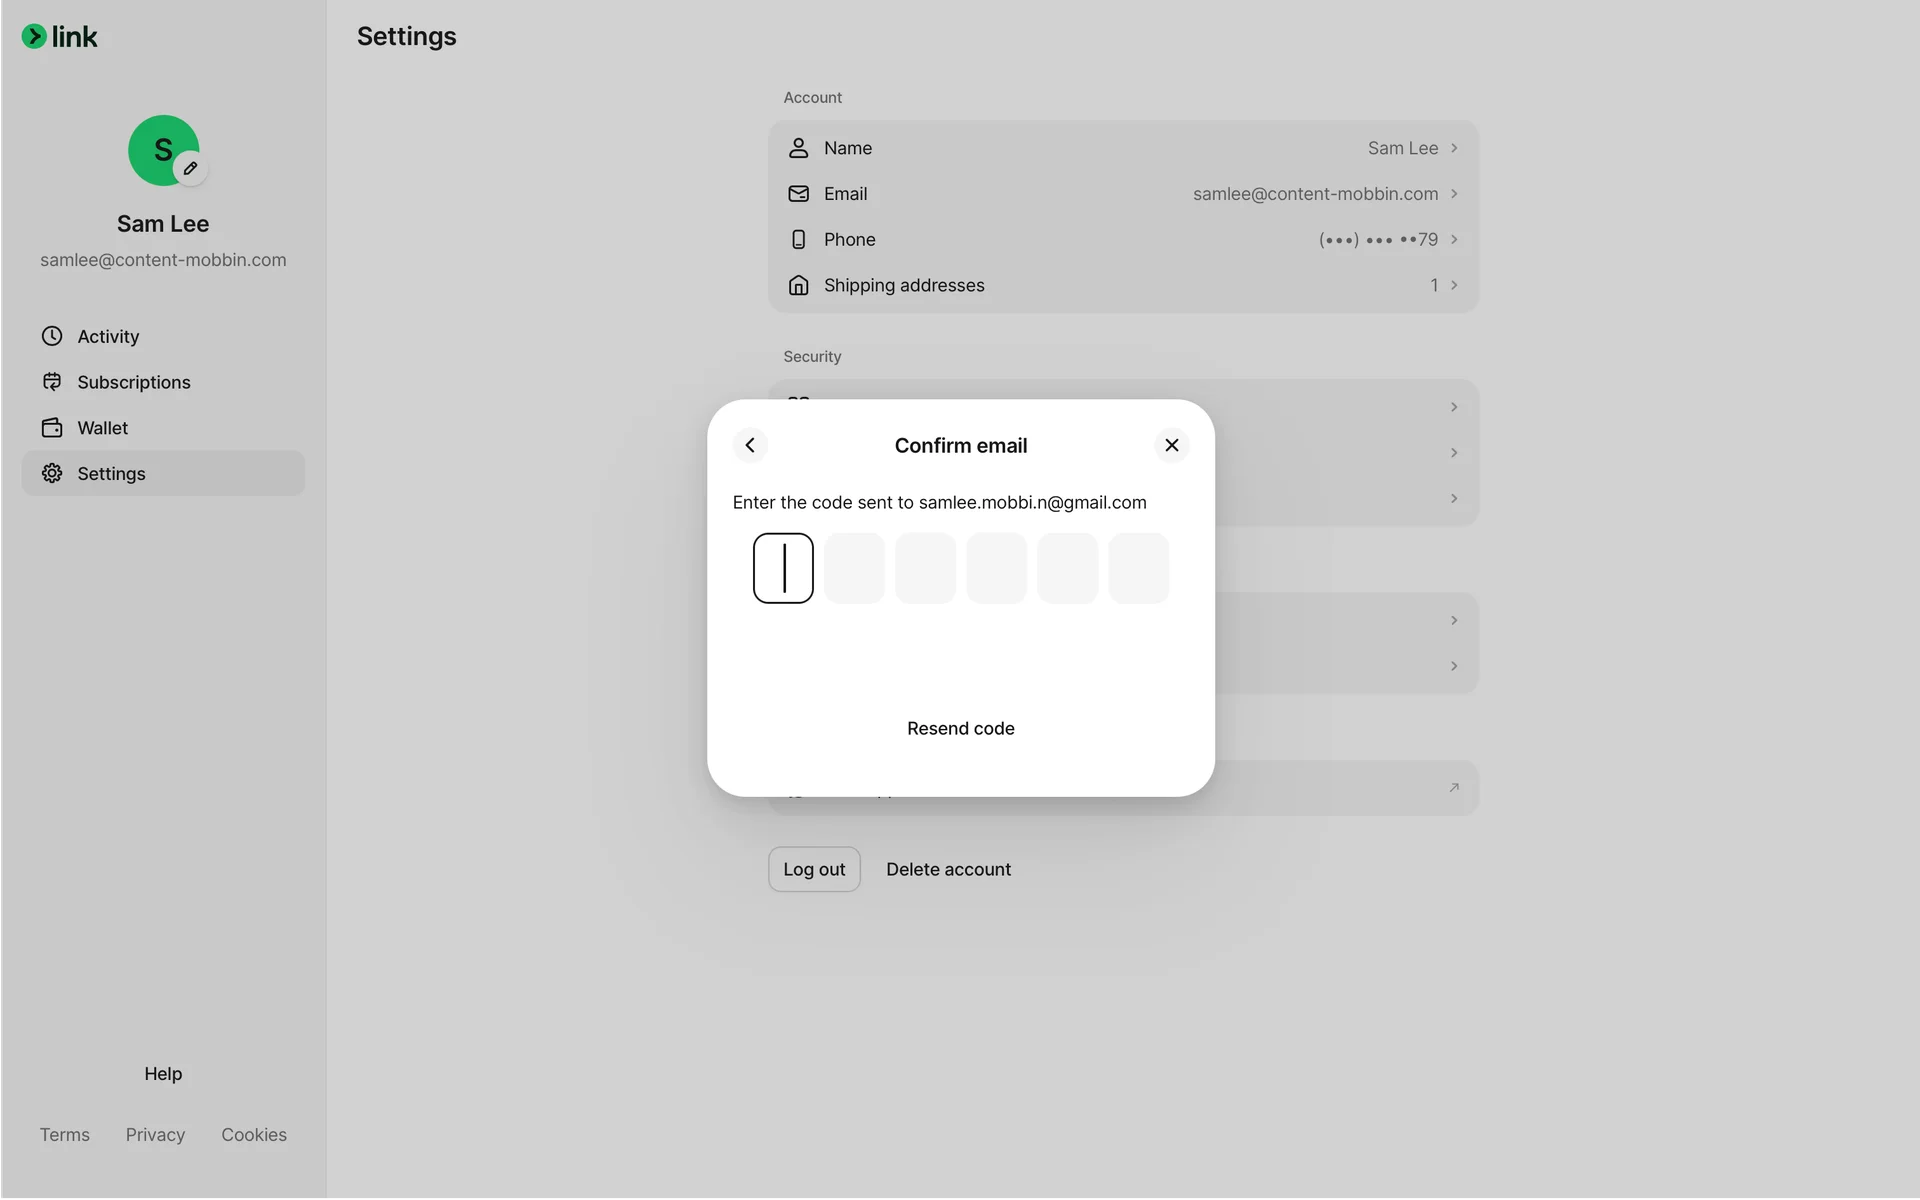Click the edit avatar pencil icon

[x=190, y=168]
